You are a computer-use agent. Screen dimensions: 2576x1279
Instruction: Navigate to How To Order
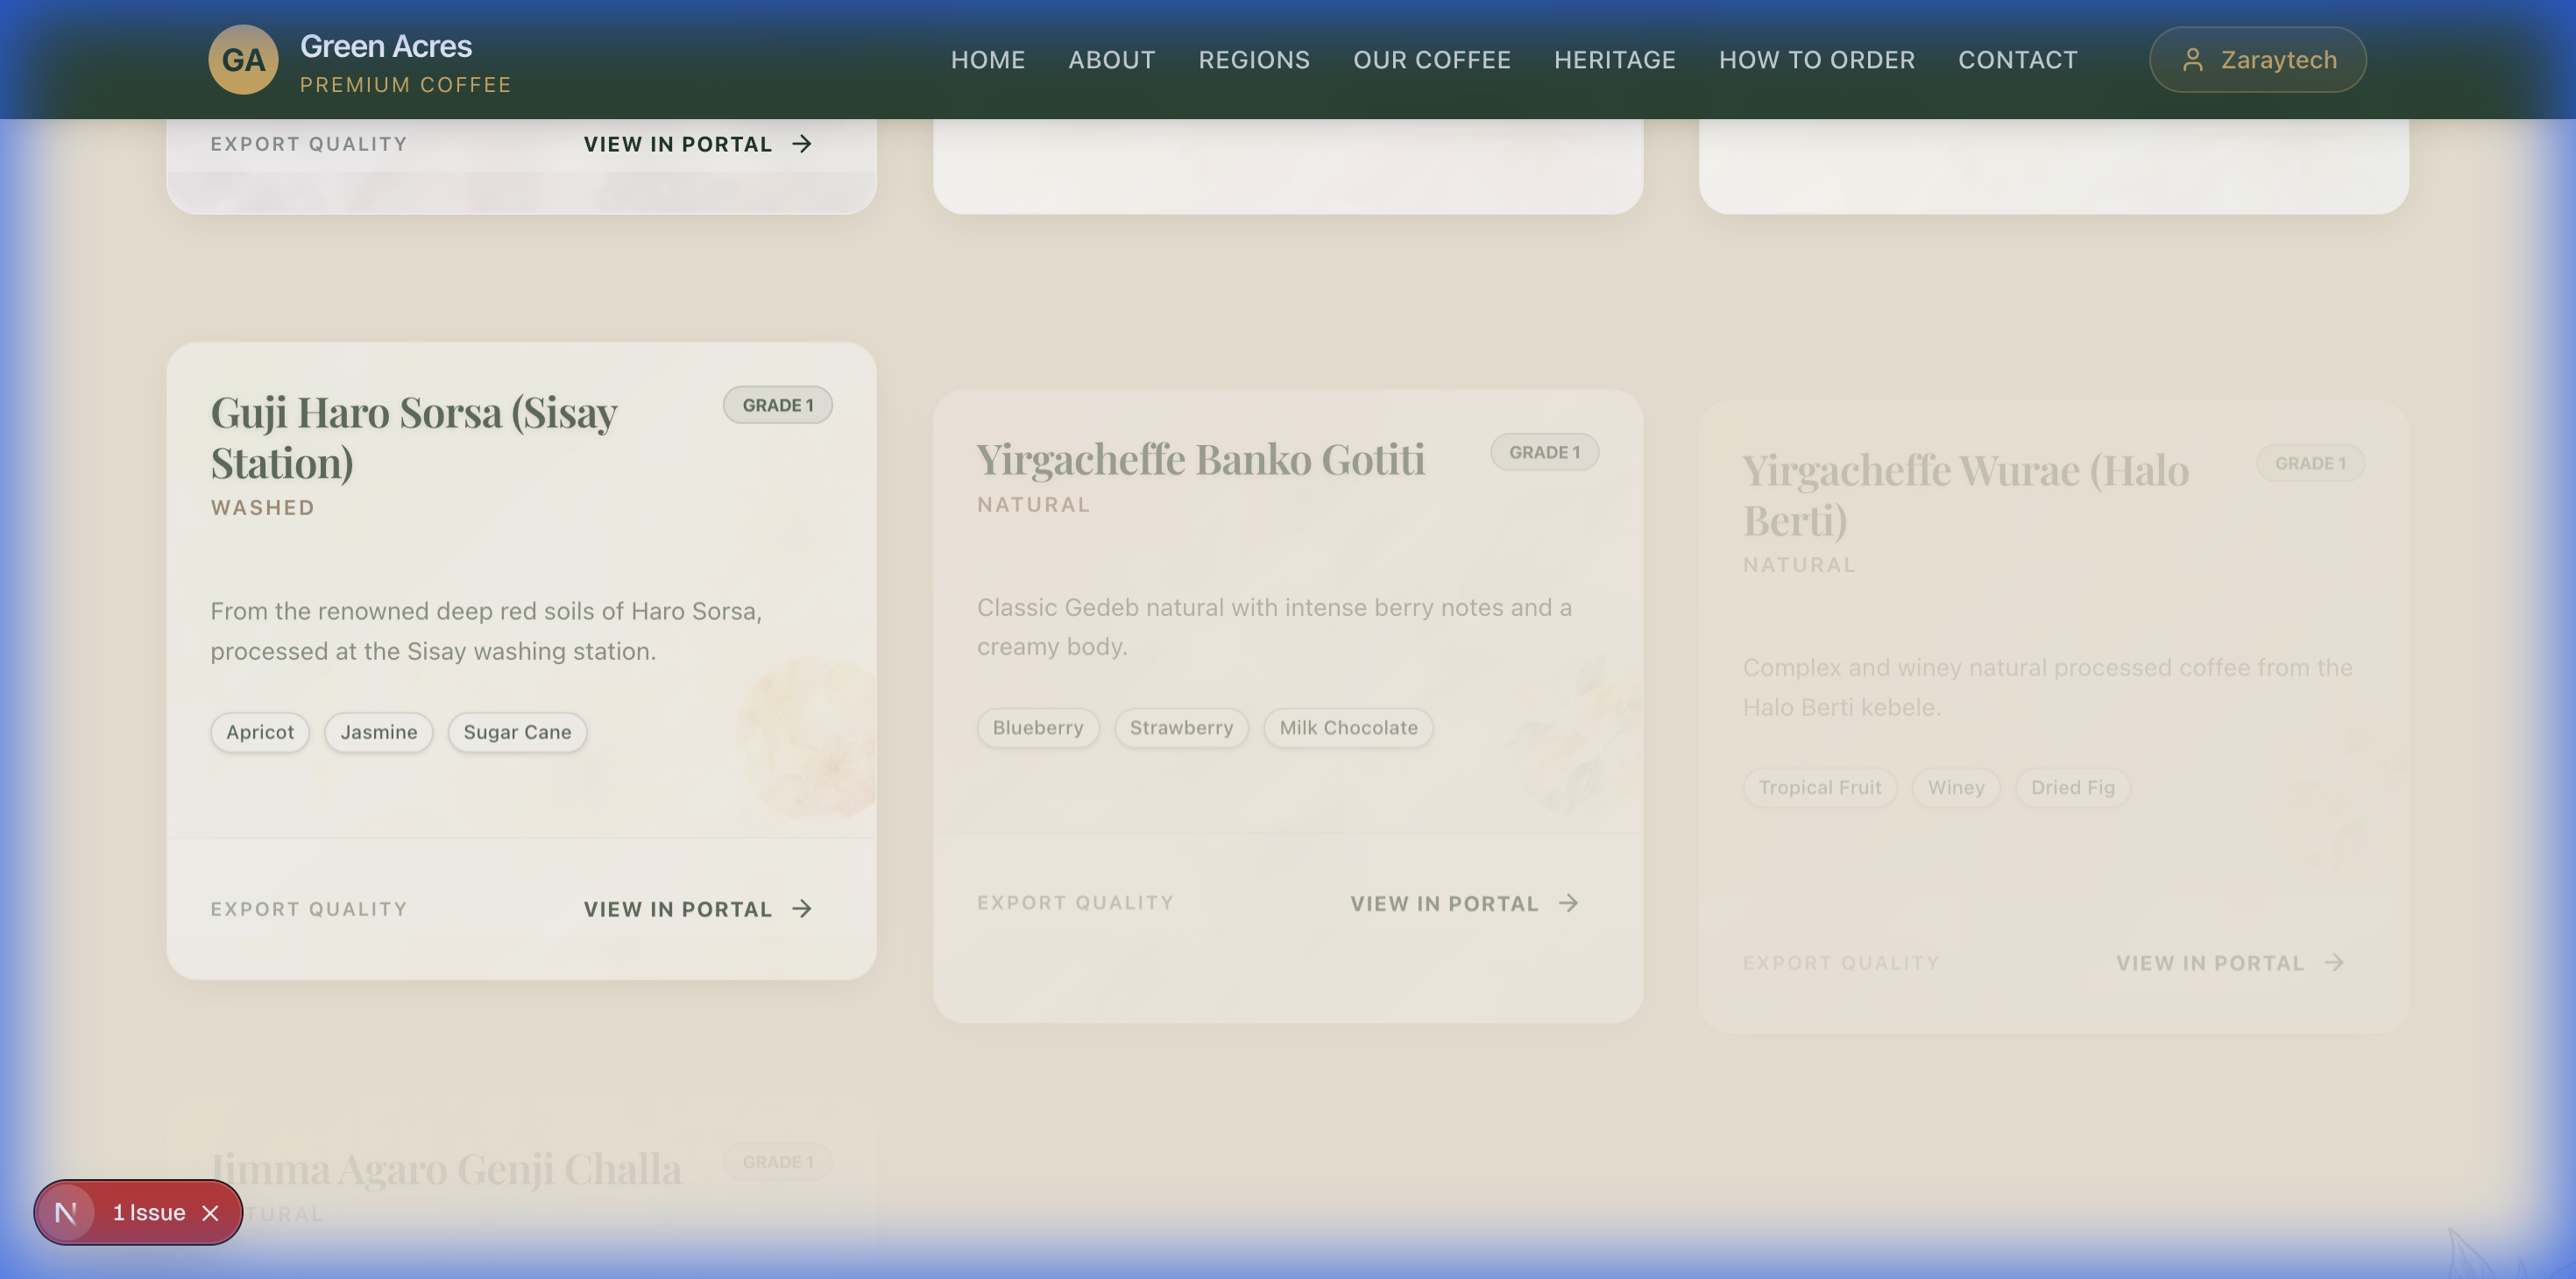1816,60
